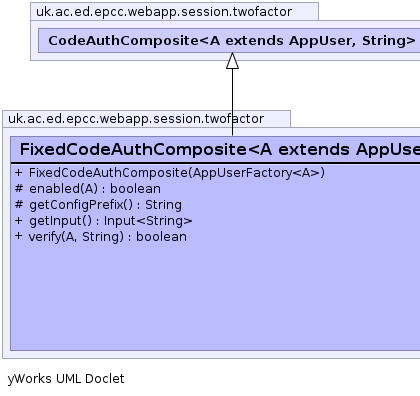Screen dimensions: 420x396
Task: Click the hash visibility symbol beside enabled
Action: [x=19, y=188]
